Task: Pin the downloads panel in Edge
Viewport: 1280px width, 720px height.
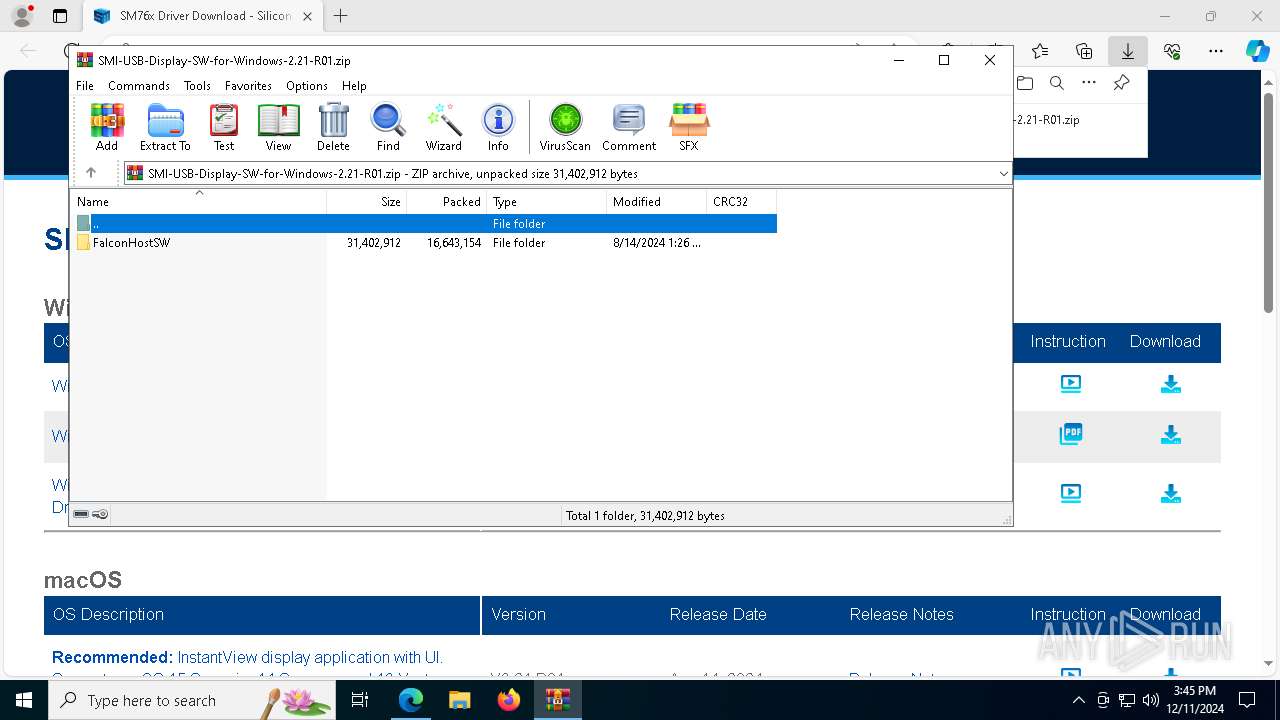Action: (1121, 83)
